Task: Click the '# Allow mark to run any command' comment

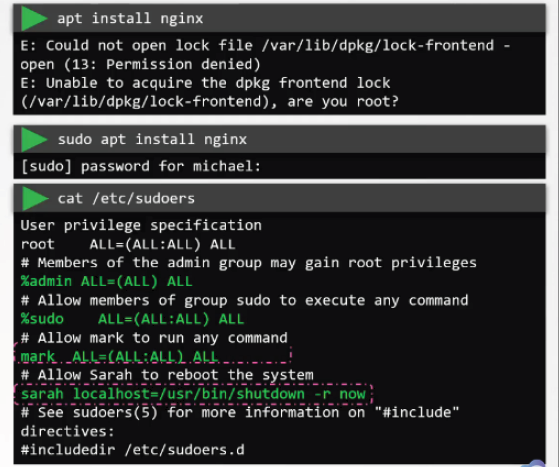Action: pyautogui.click(x=154, y=338)
